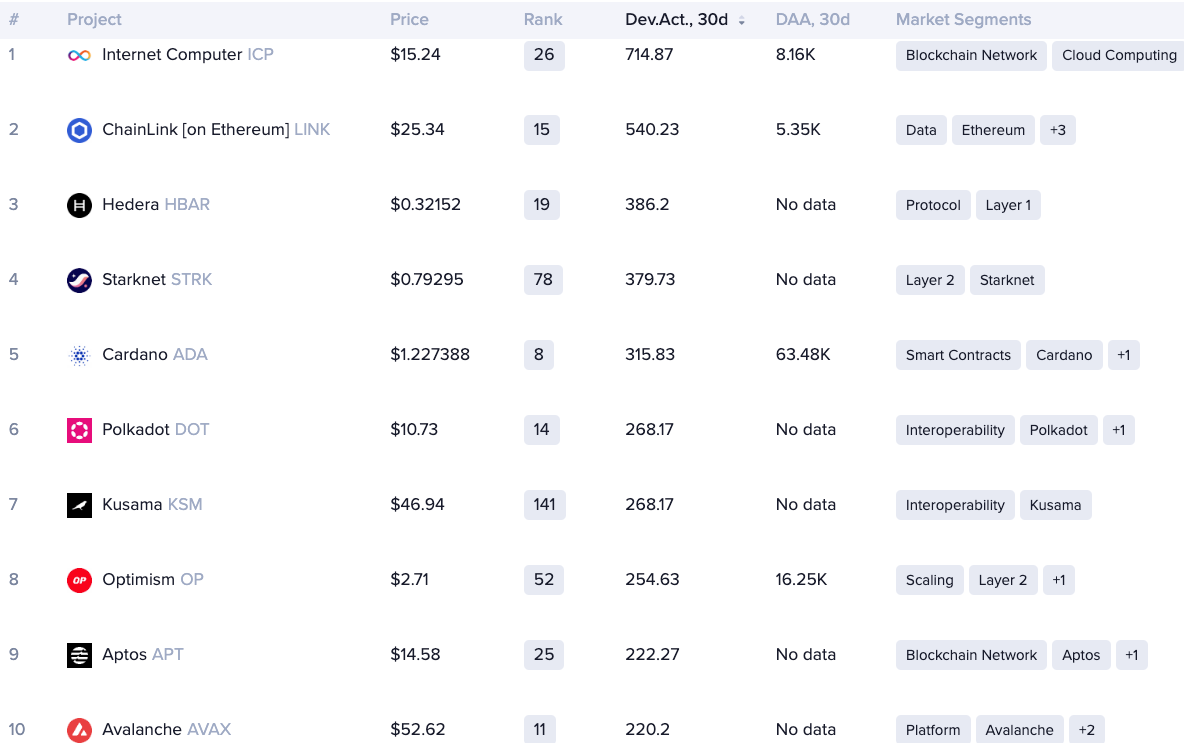Open Starknet STRK project link
The image size is (1184, 753).
click(157, 279)
